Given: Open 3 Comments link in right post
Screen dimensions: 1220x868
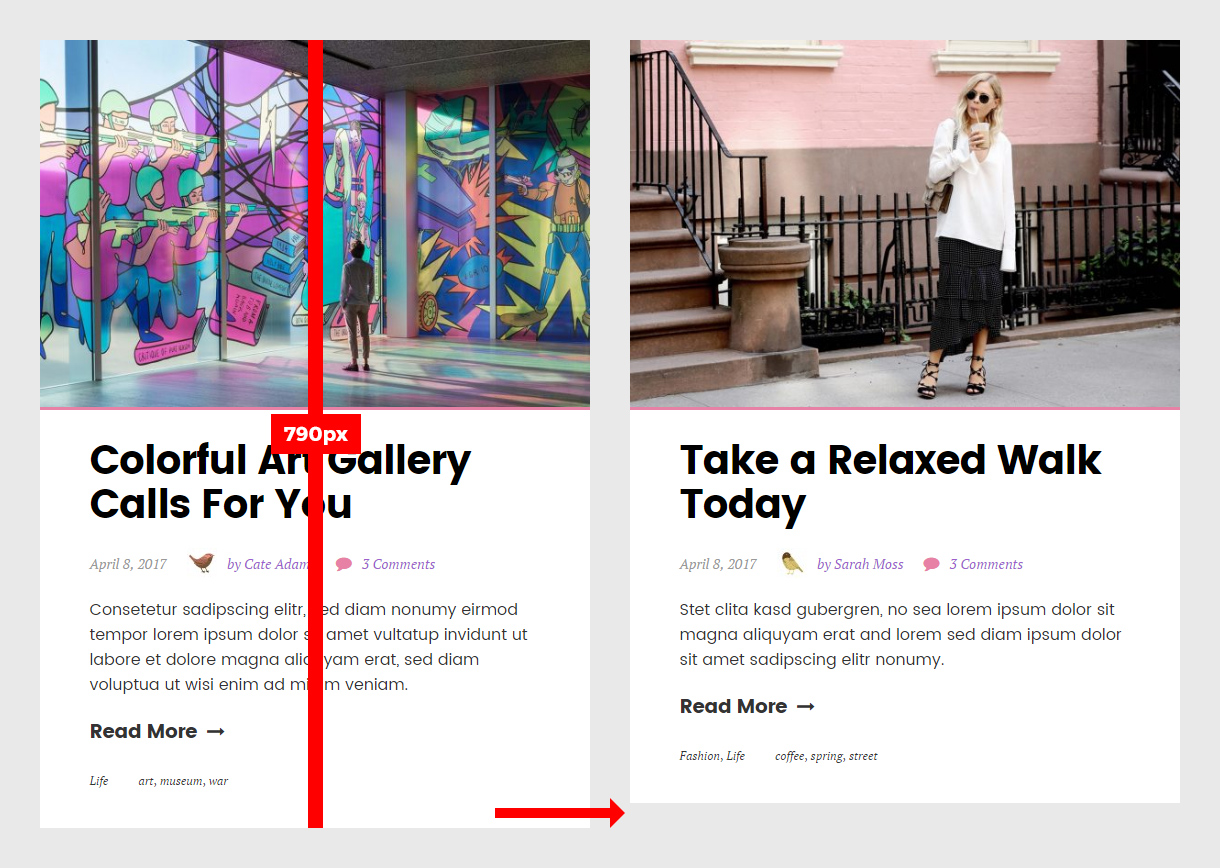Looking at the screenshot, I should tap(986, 564).
